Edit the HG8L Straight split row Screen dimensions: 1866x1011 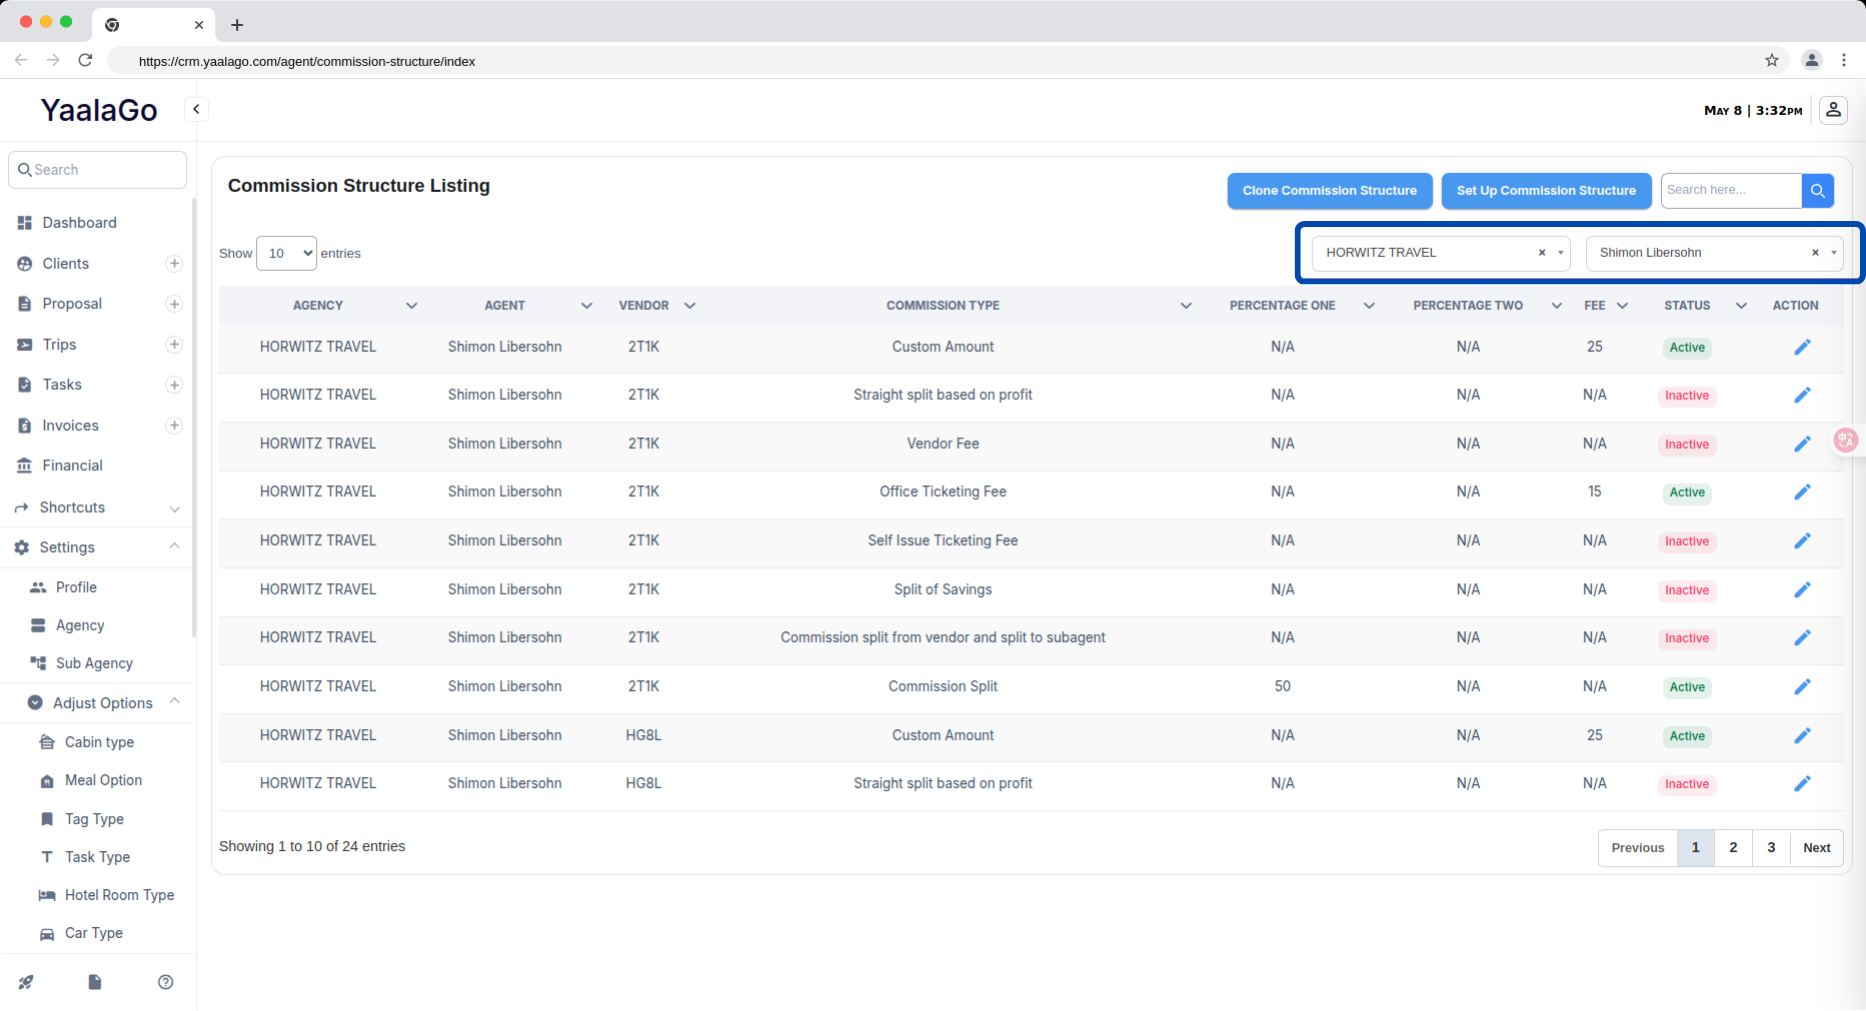[1802, 784]
